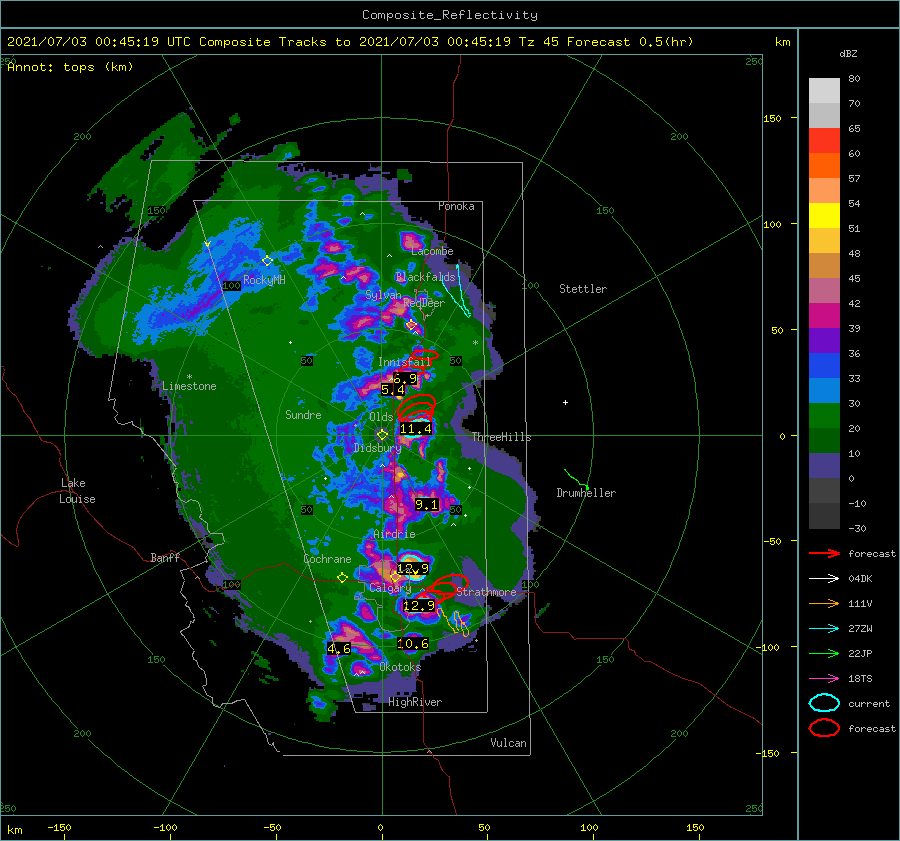Viewport: 900px width, 841px height.
Task: Click the cyan 27ZW arrow in legend
Action: [x=824, y=629]
